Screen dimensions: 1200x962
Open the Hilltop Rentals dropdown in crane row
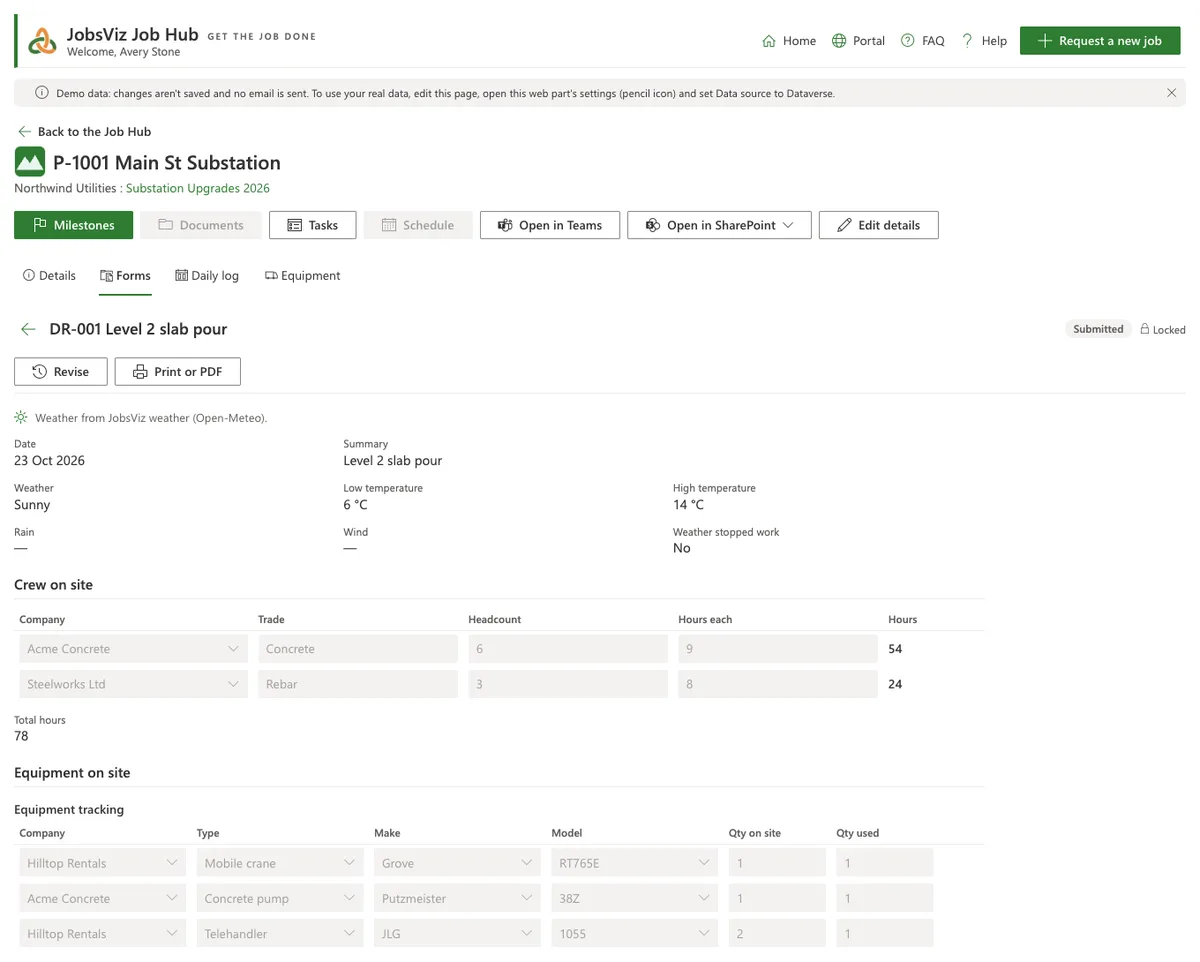[102, 863]
